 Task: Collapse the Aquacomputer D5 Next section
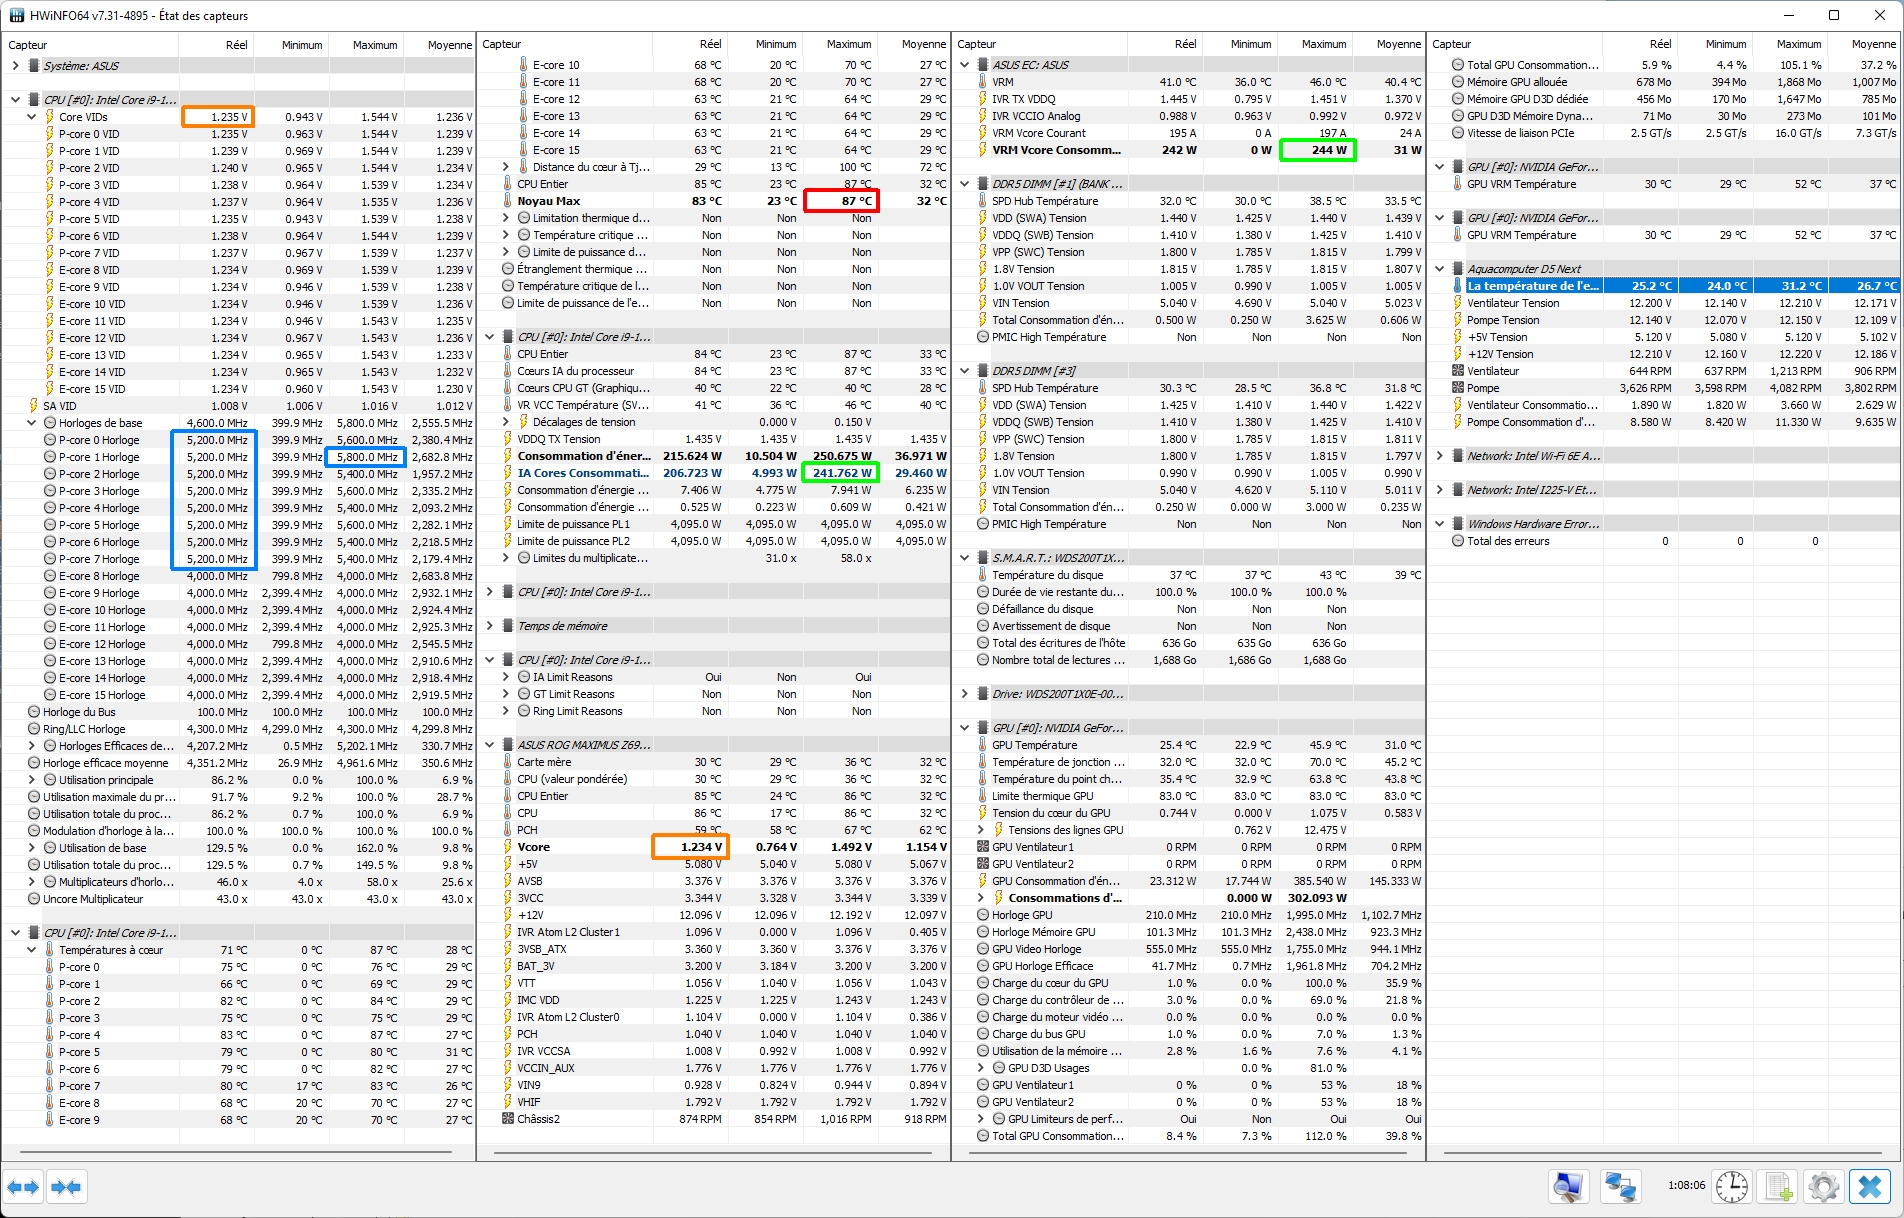click(x=1440, y=269)
